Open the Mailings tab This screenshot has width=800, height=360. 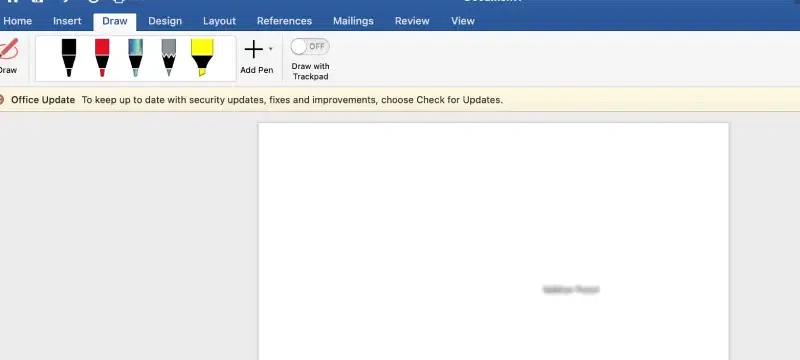353,21
